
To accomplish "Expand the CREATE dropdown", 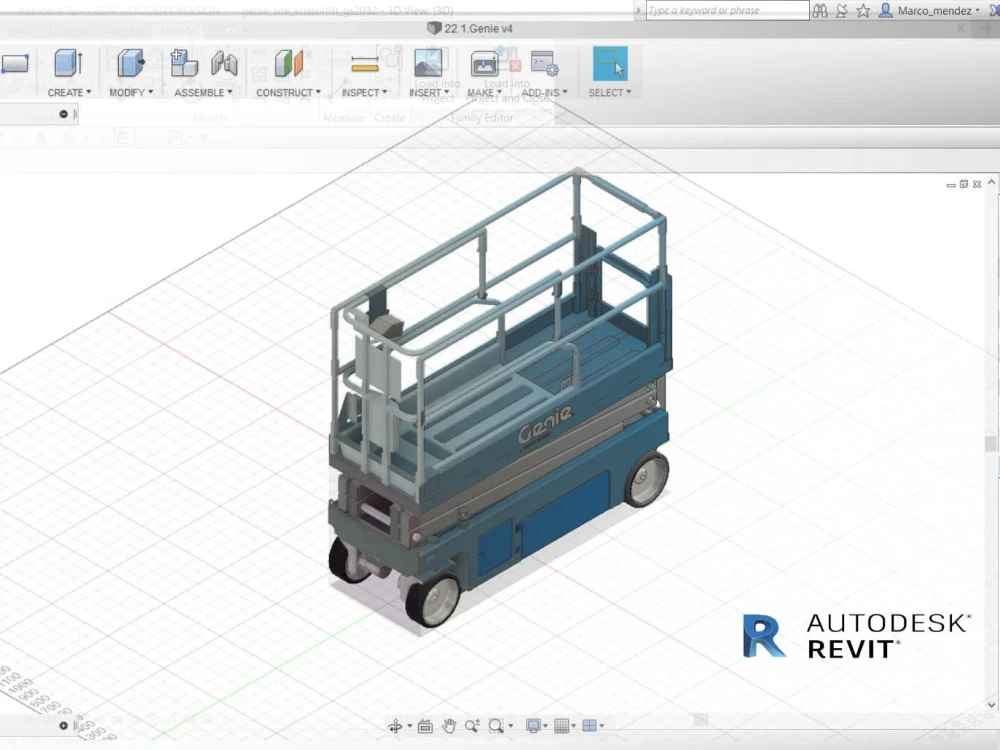I will pos(67,92).
